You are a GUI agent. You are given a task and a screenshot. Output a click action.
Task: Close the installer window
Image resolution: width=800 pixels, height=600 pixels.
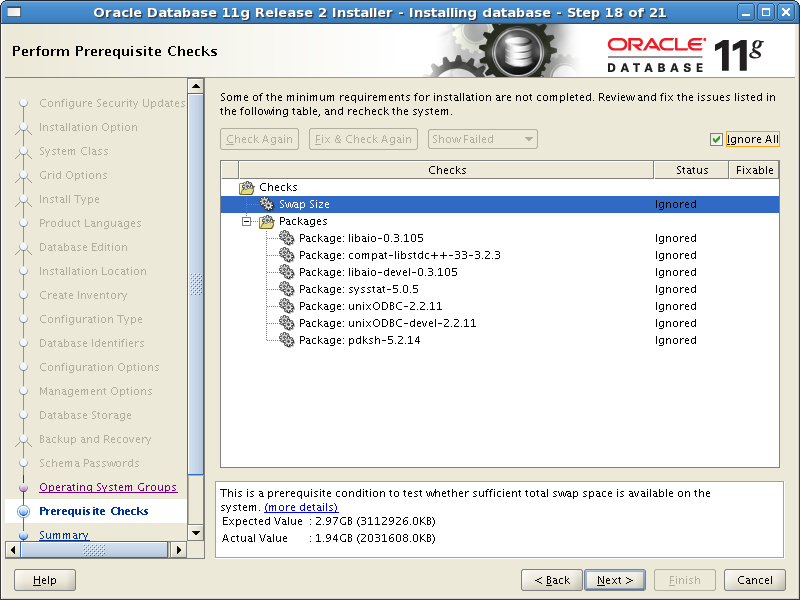pyautogui.click(x=786, y=12)
